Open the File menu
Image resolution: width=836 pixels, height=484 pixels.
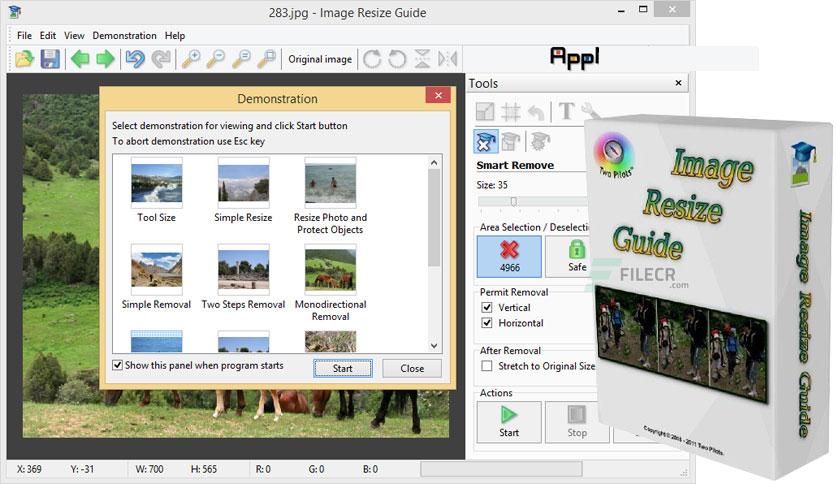24,36
